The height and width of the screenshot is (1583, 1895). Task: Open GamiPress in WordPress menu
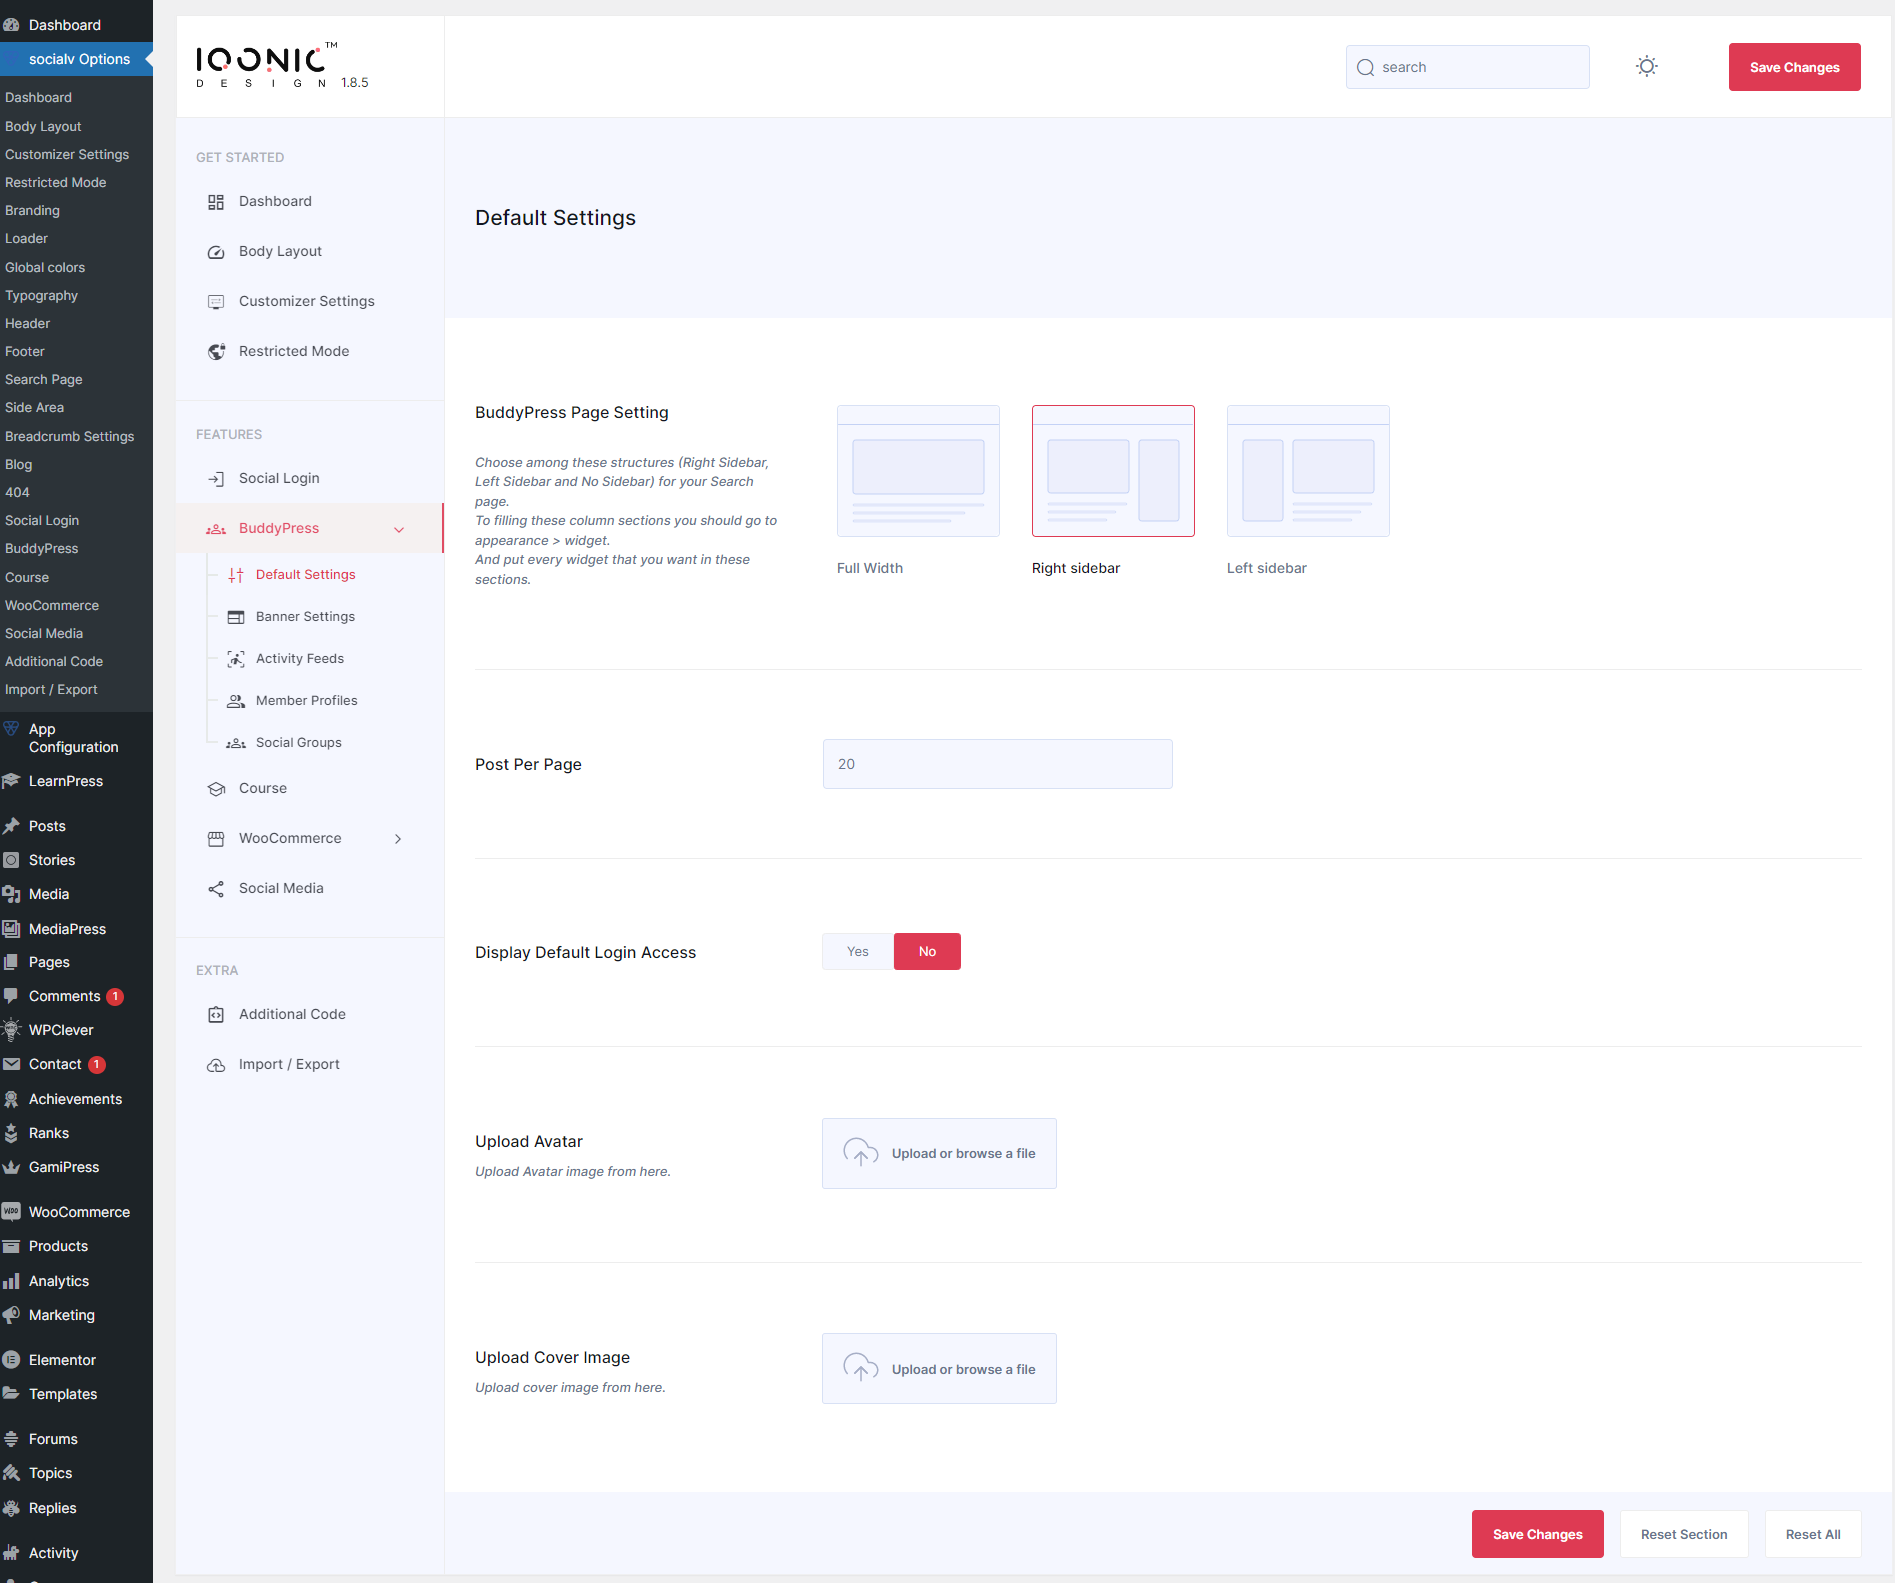[x=64, y=1167]
